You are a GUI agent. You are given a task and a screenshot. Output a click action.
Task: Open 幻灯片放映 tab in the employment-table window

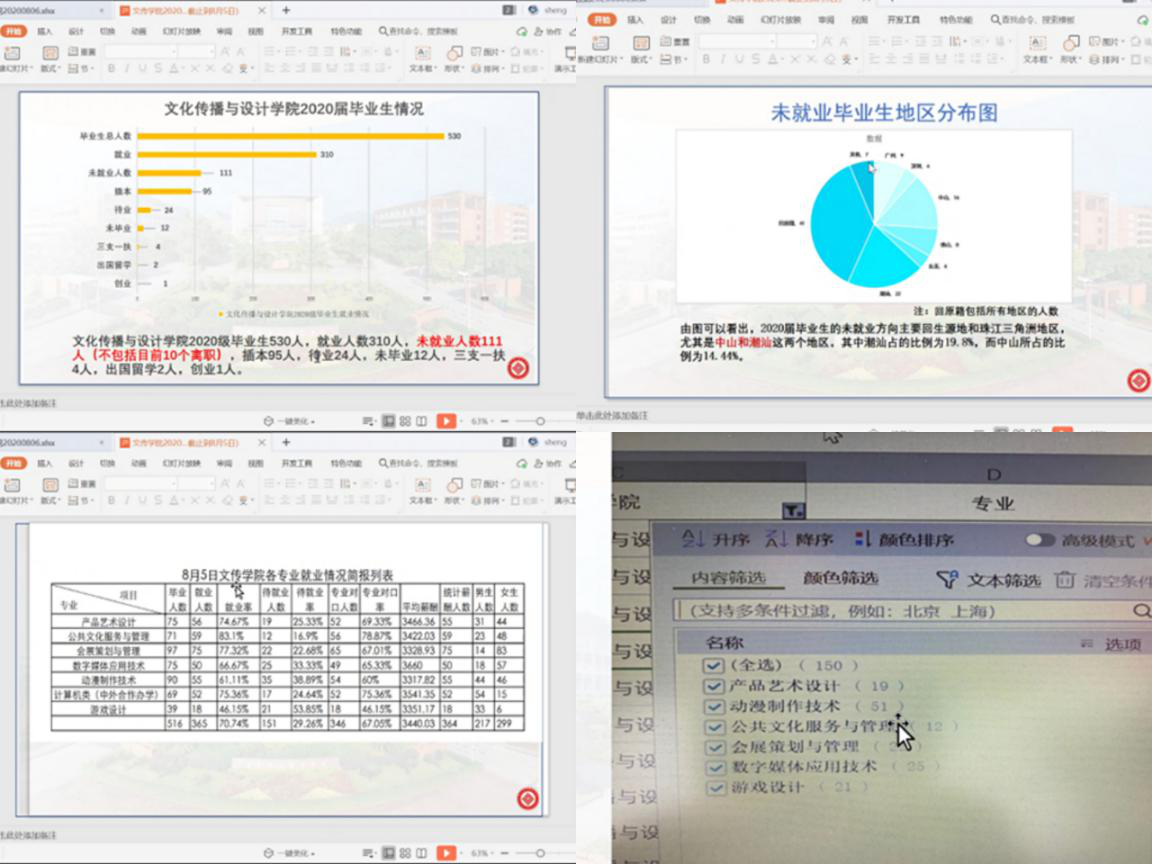[x=181, y=464]
